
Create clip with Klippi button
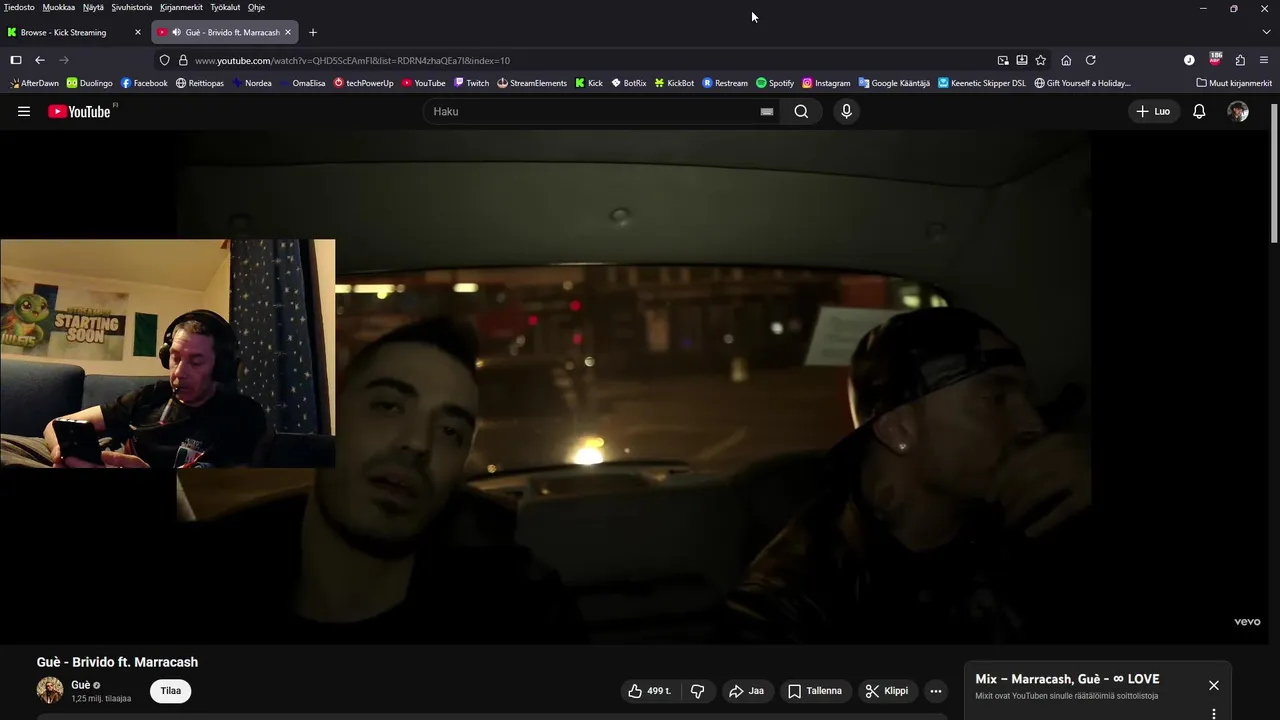[887, 691]
